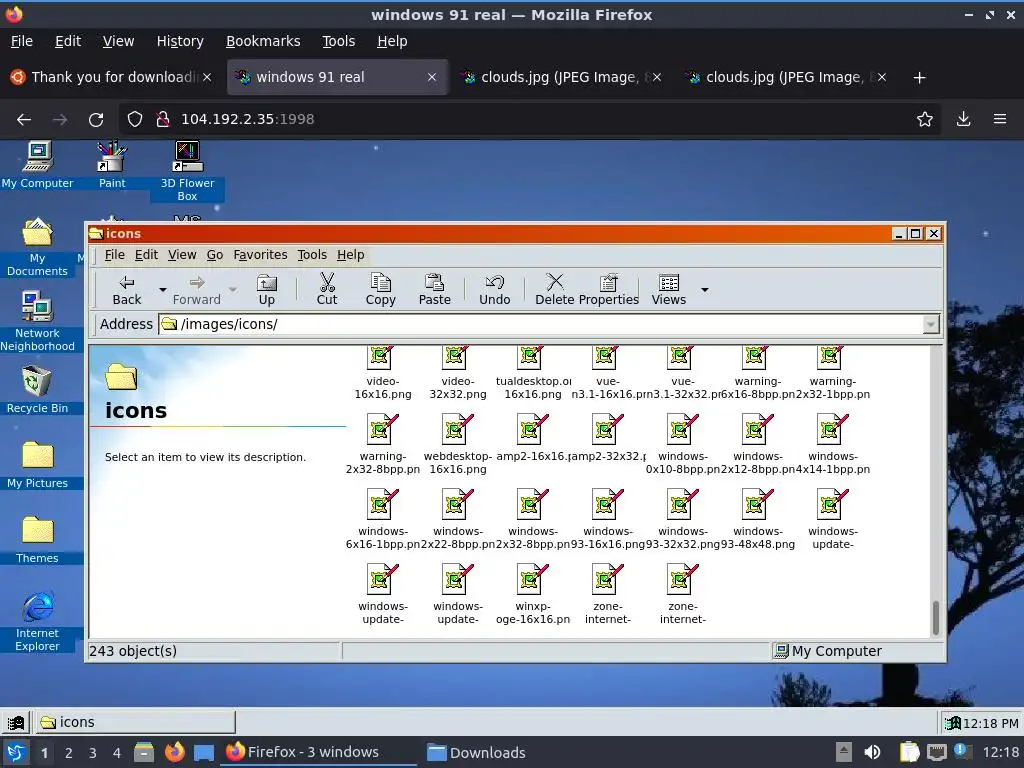Switch to the Thank you for downloading tab

coord(112,77)
